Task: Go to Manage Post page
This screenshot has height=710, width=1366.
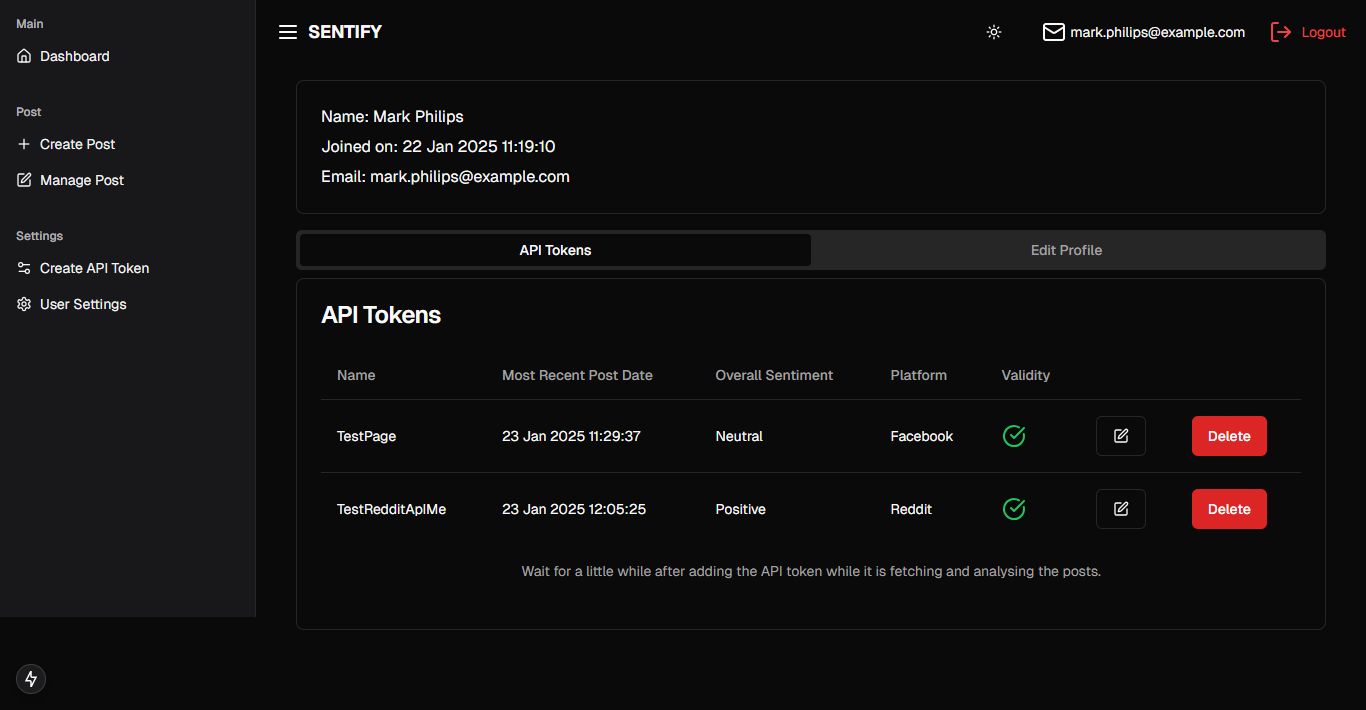Action: [81, 180]
